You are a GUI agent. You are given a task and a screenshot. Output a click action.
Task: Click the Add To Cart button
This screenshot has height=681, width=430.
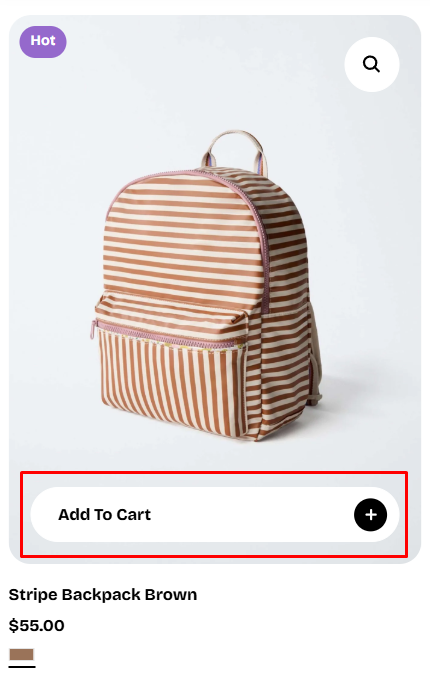point(215,515)
